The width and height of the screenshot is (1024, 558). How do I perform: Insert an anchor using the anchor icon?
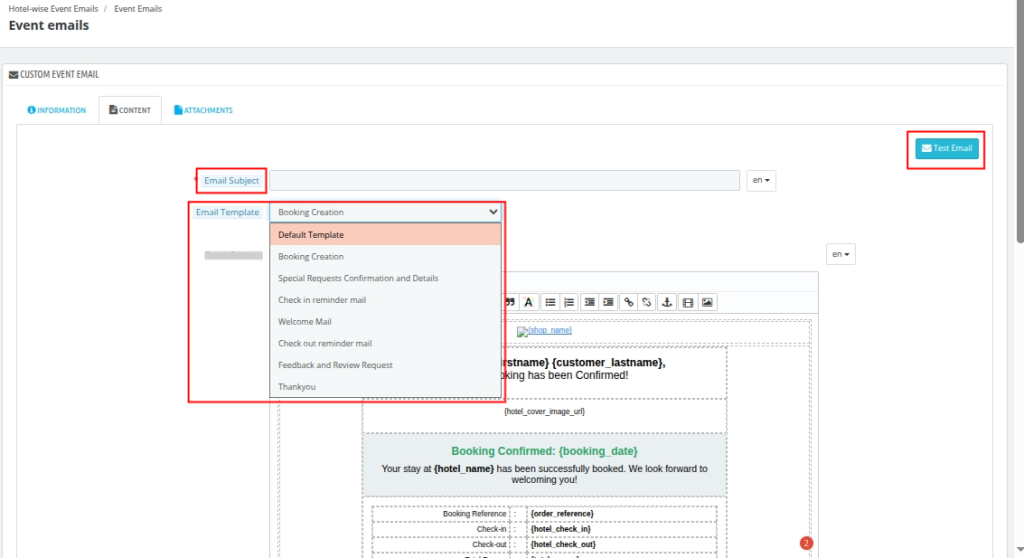pyautogui.click(x=668, y=302)
